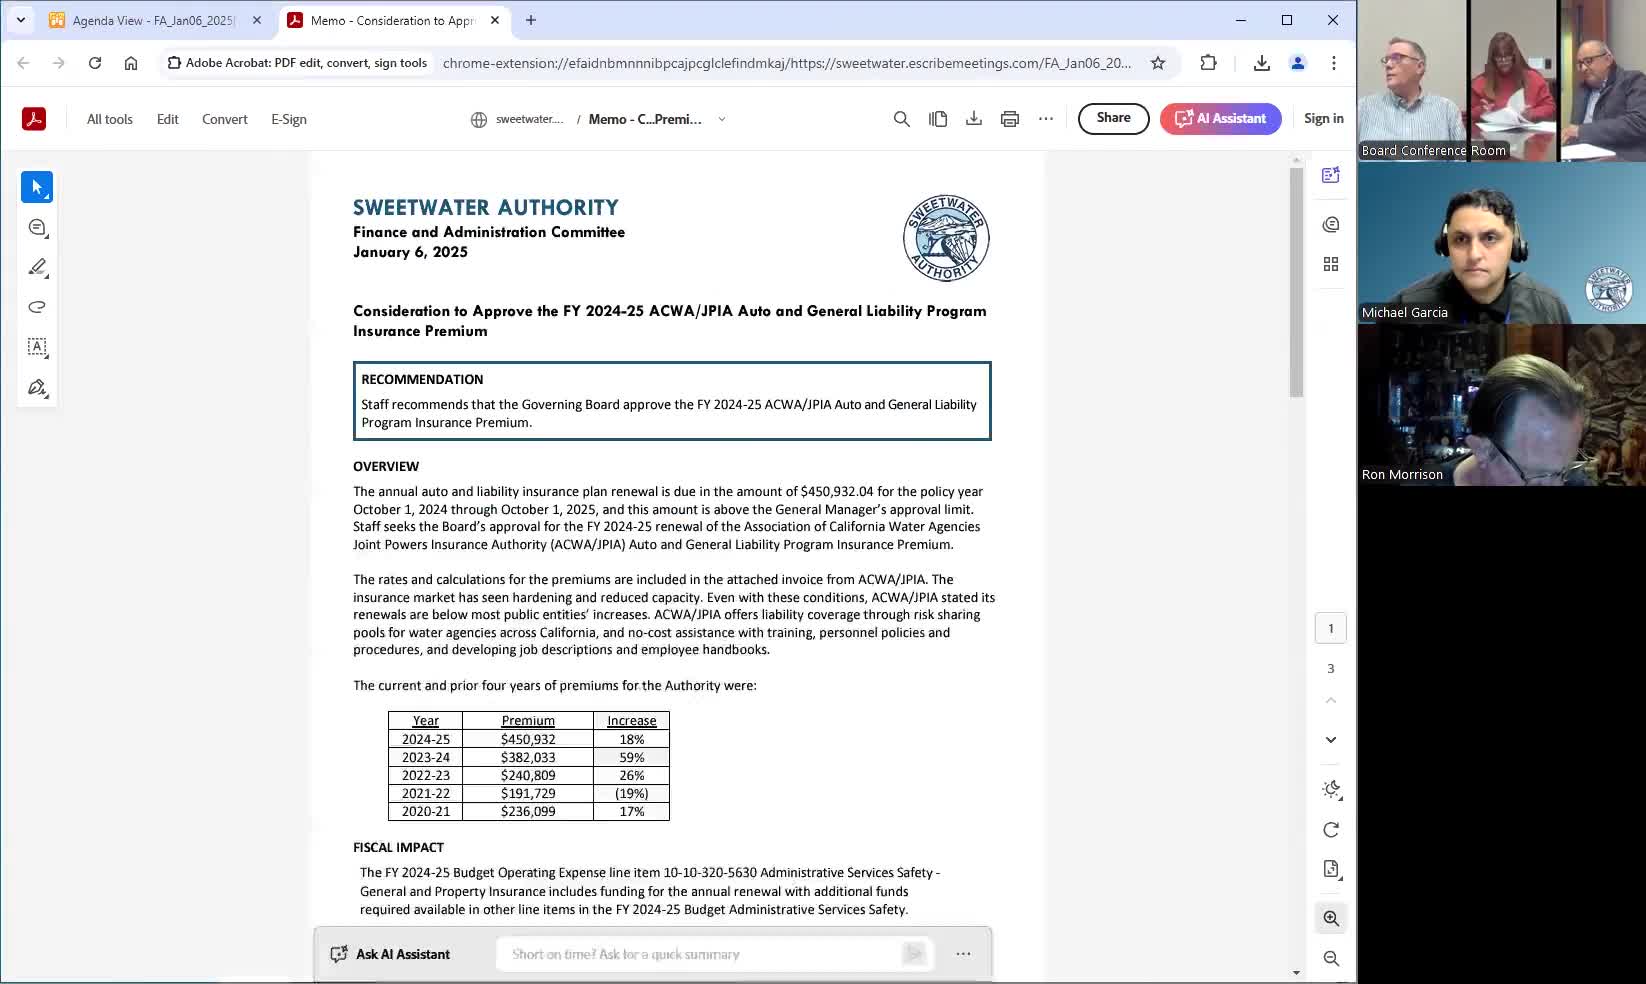1646x984 pixels.
Task: Expand the sweetwater document title dropdown
Action: pyautogui.click(x=721, y=119)
